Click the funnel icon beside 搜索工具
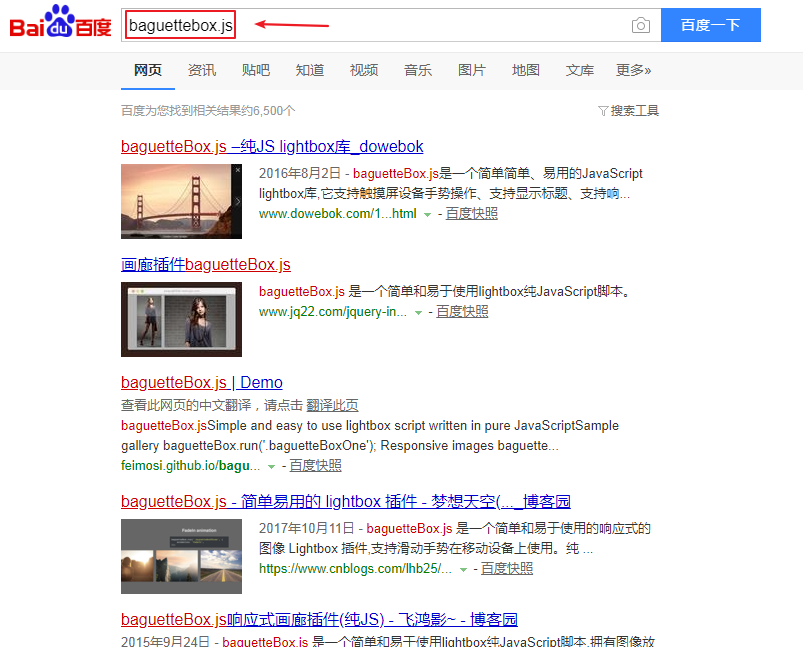The image size is (803, 647). [603, 110]
